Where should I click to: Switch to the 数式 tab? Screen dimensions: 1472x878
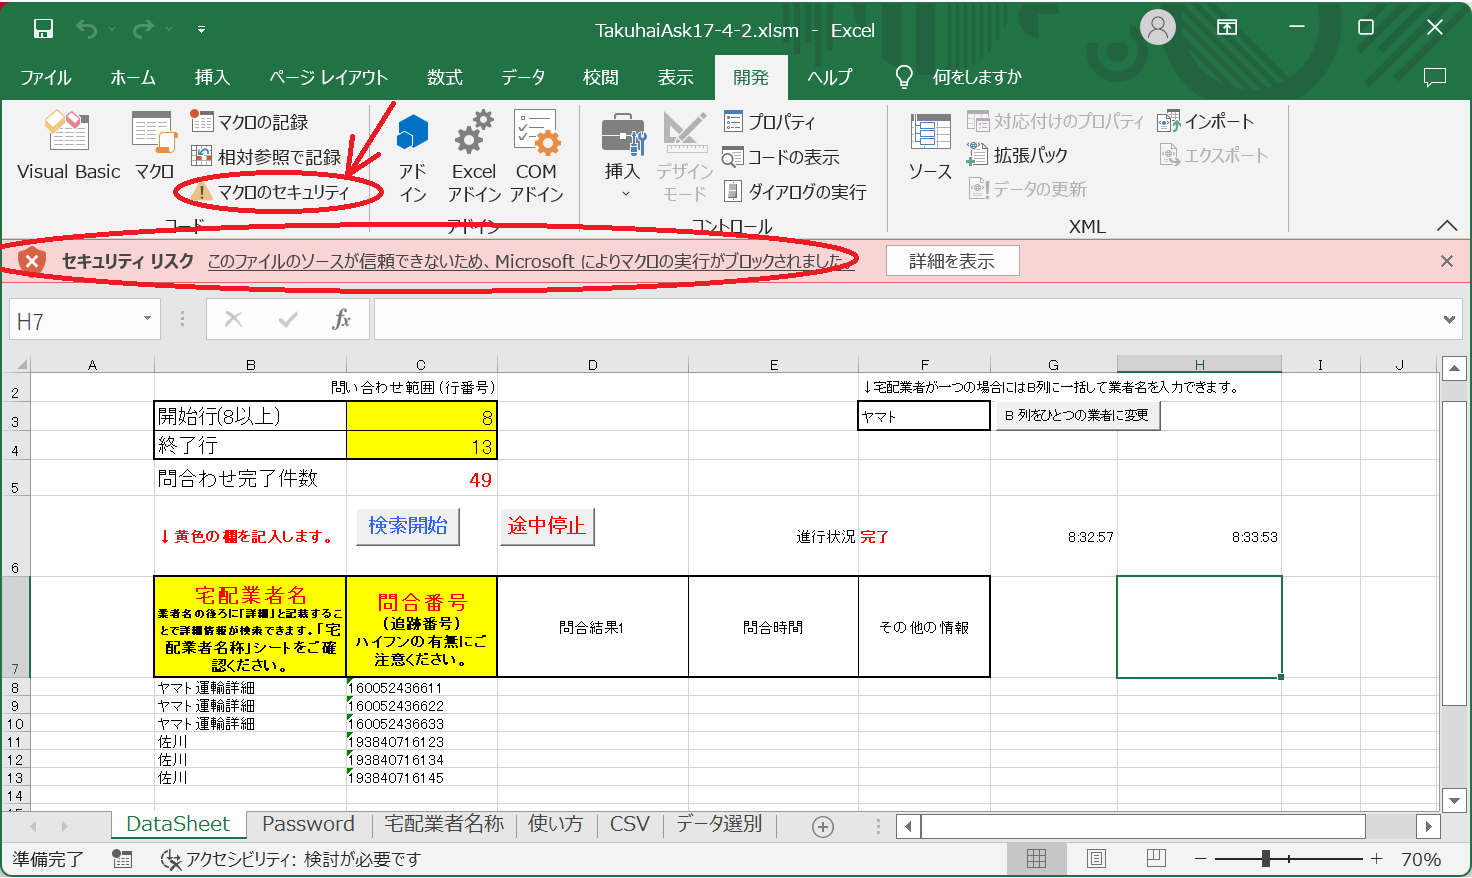(445, 77)
